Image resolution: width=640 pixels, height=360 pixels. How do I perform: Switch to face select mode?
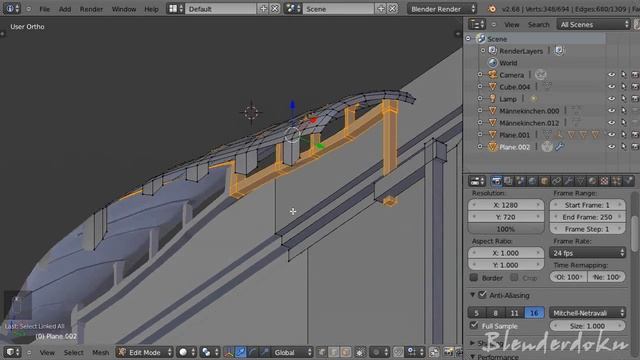[x=346, y=352]
